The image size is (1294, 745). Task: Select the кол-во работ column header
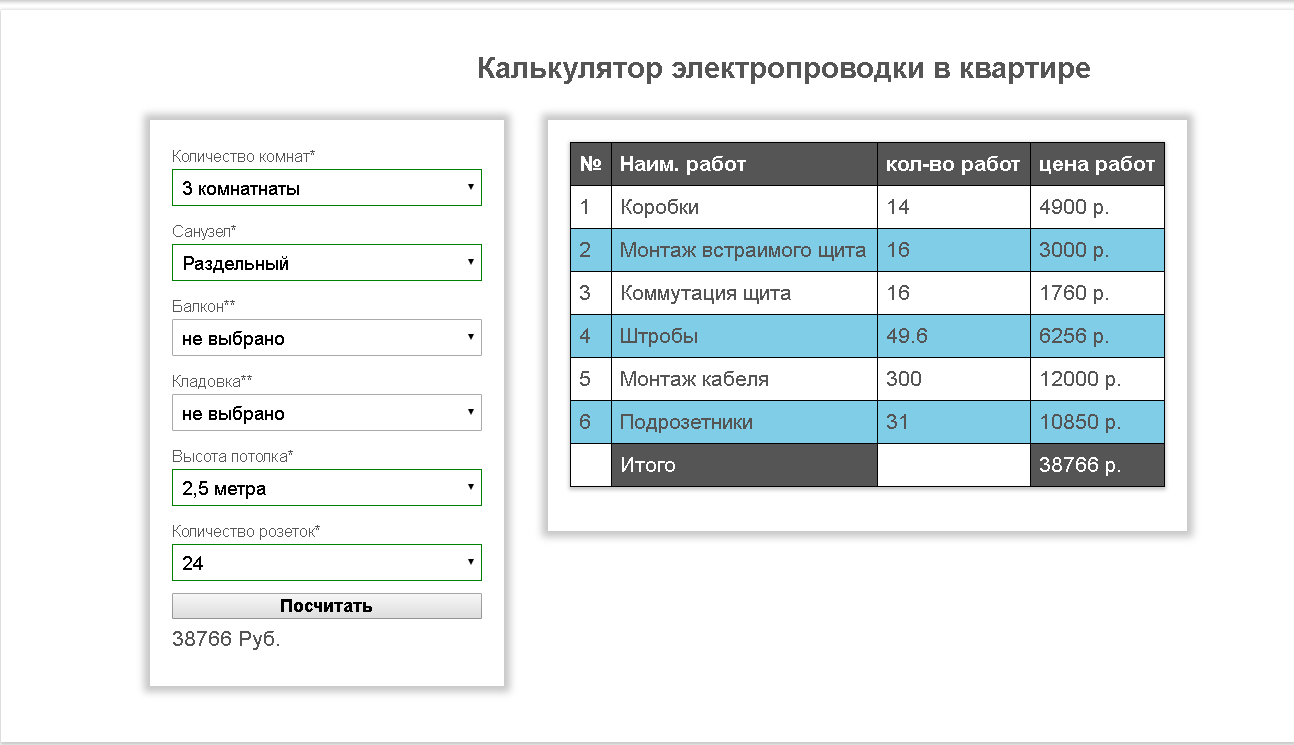click(x=953, y=164)
